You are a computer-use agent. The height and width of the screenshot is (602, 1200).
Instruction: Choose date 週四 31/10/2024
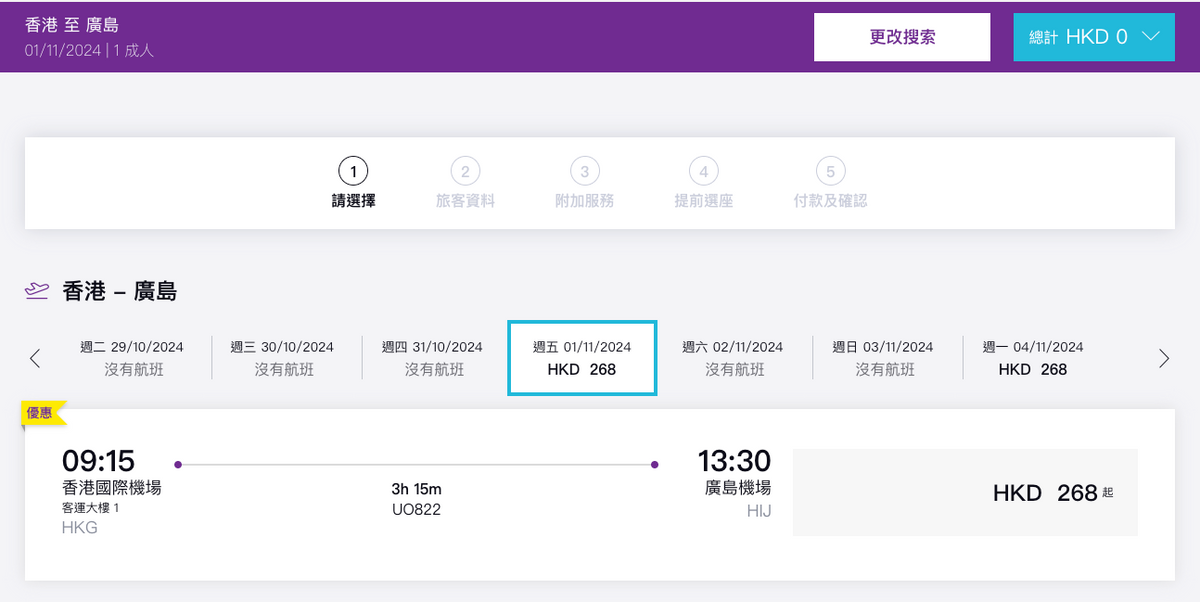[x=433, y=358]
